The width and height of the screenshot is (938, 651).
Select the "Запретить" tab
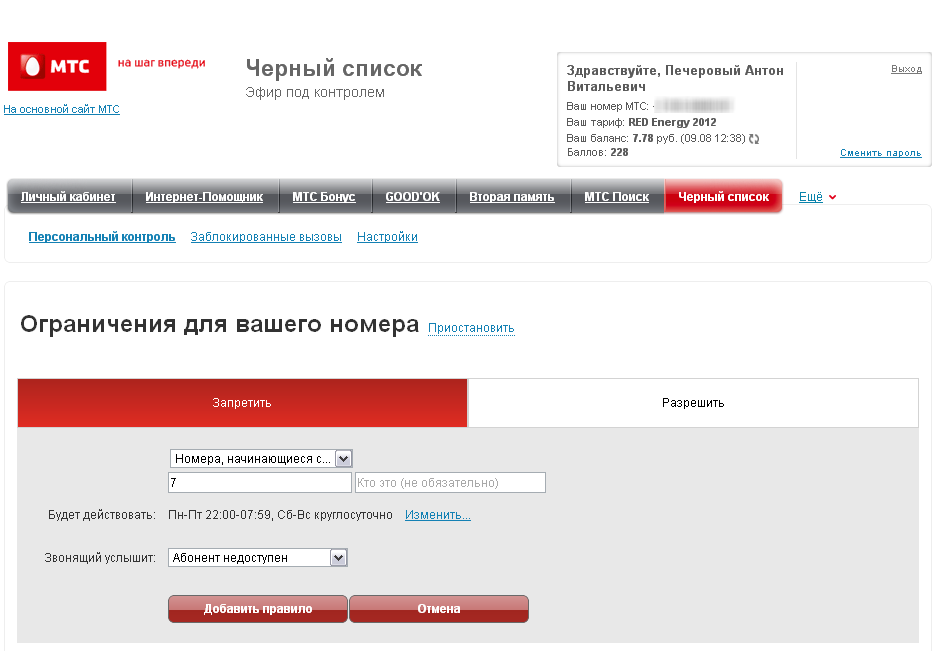pyautogui.click(x=242, y=403)
